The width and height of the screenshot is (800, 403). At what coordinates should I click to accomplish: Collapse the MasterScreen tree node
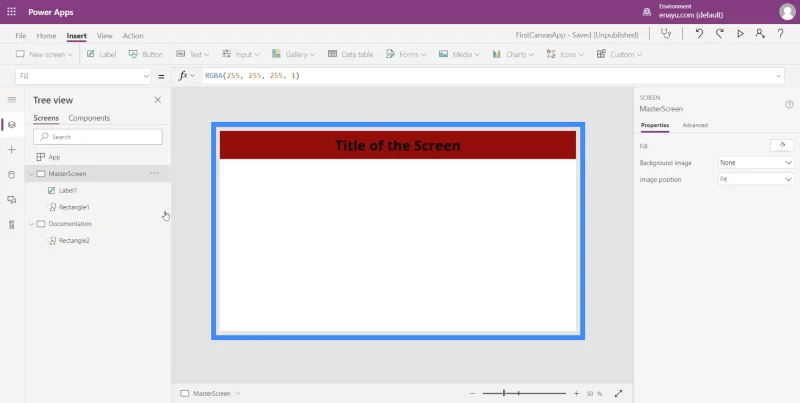[31, 174]
